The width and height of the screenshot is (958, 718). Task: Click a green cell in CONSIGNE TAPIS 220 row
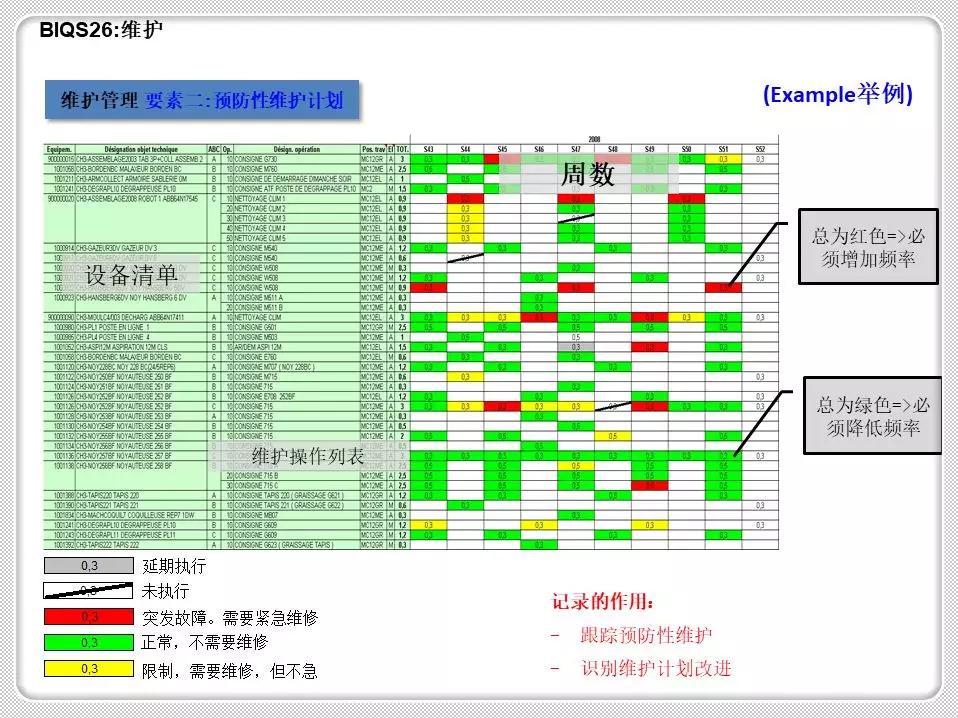pos(426,494)
